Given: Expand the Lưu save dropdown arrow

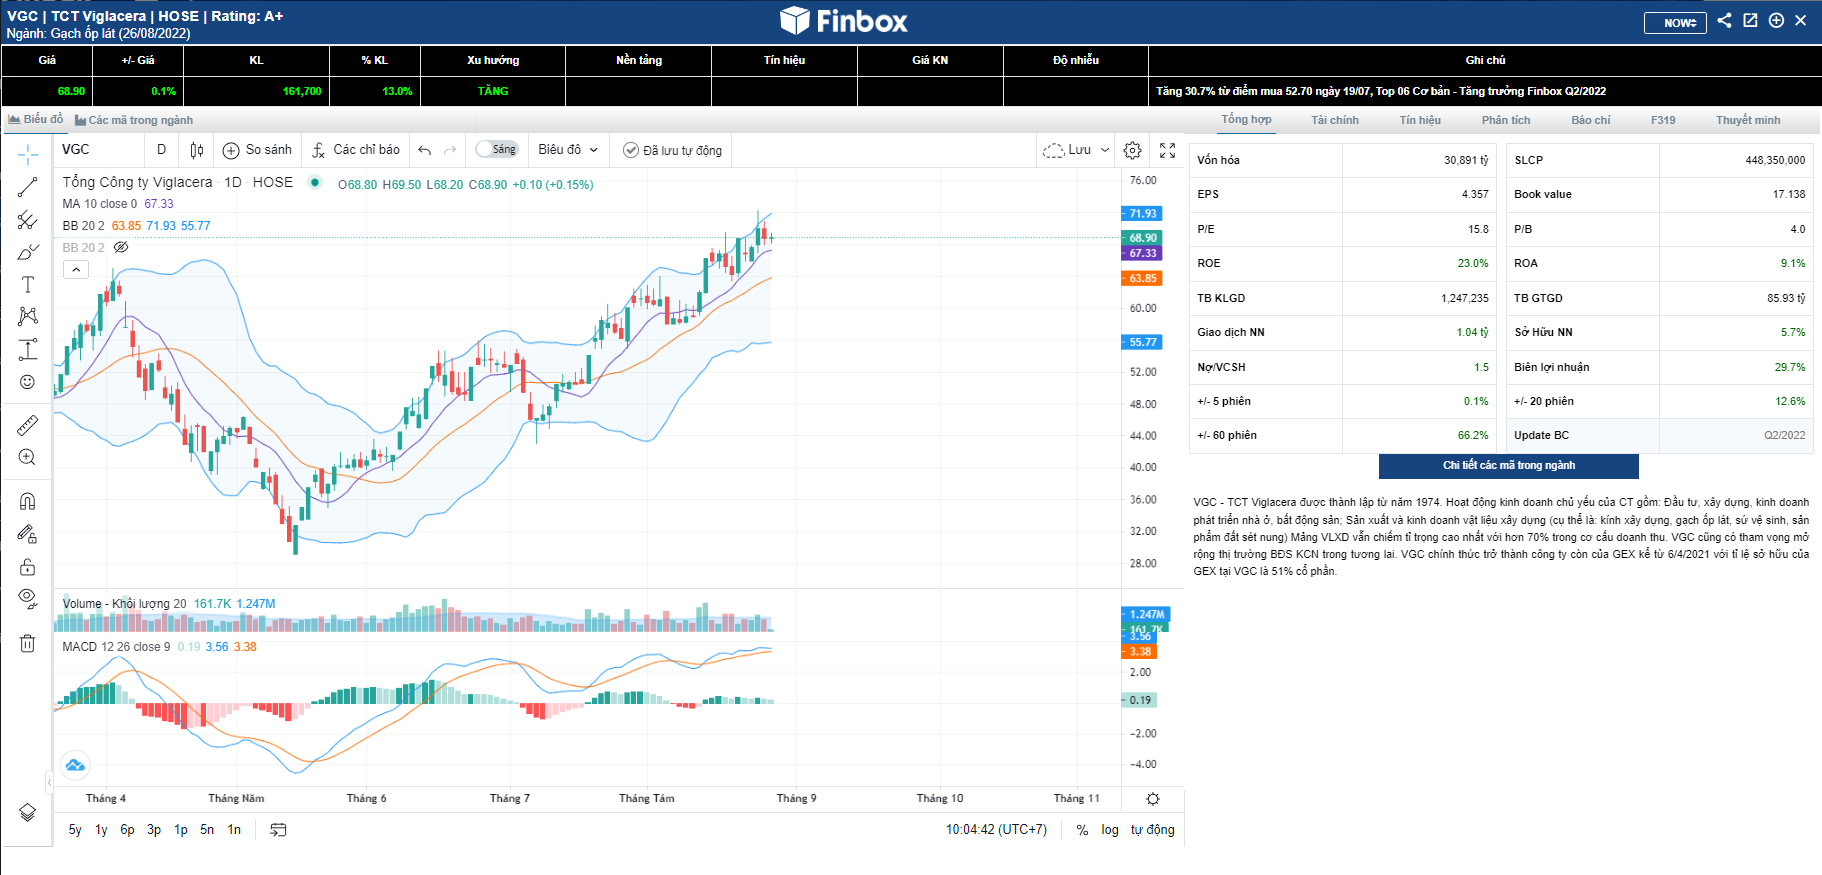Looking at the screenshot, I should (x=1105, y=150).
